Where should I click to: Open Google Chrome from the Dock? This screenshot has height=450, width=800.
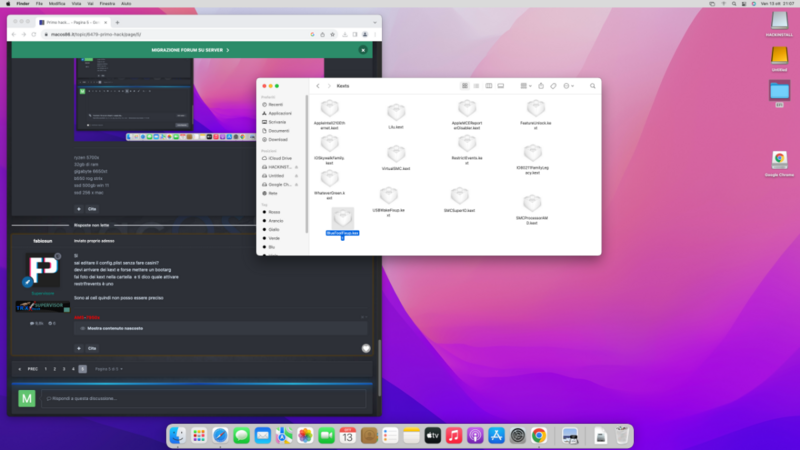539,435
